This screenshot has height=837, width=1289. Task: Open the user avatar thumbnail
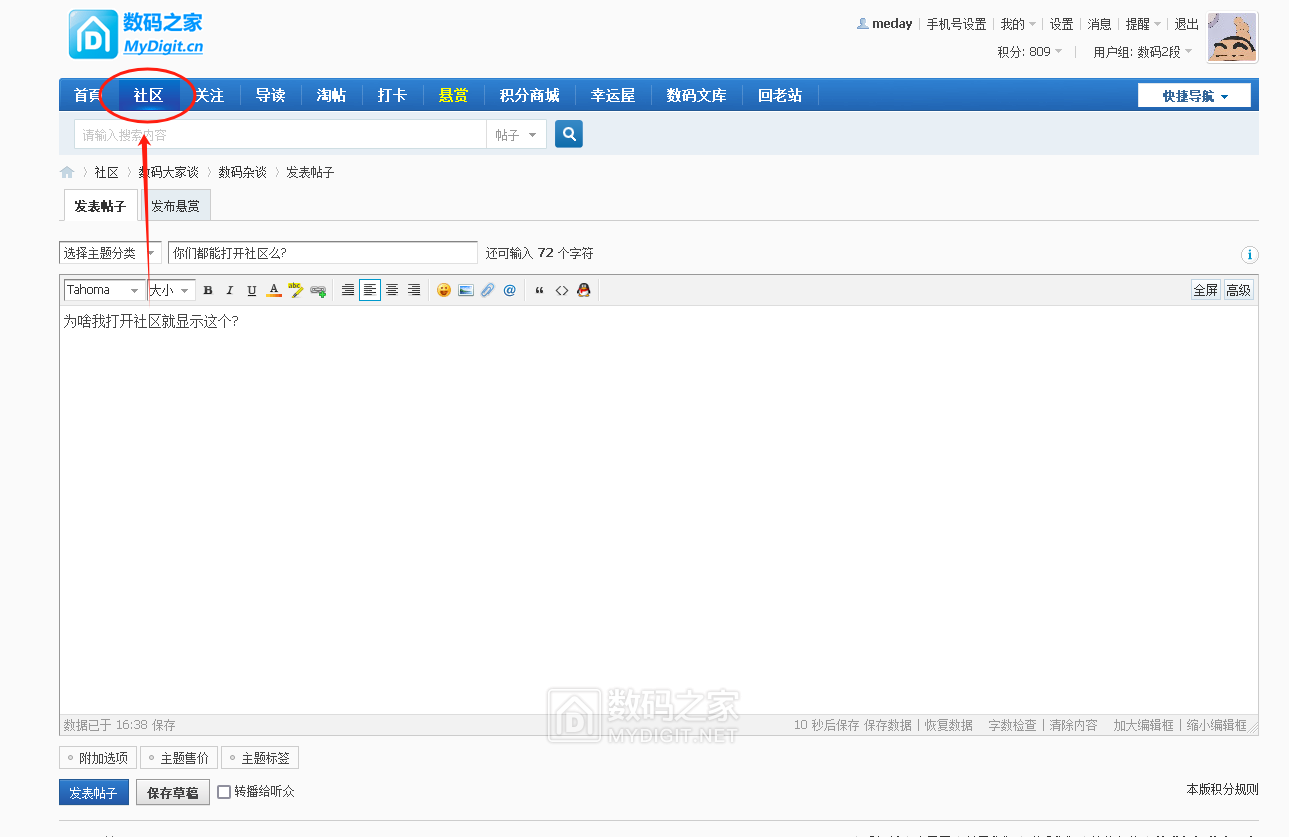1232,37
